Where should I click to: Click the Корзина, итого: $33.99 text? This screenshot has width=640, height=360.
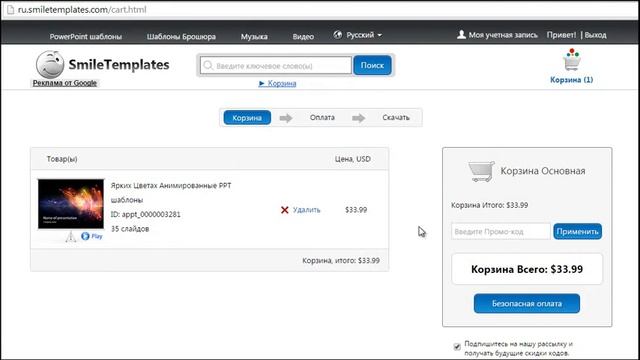(x=341, y=260)
